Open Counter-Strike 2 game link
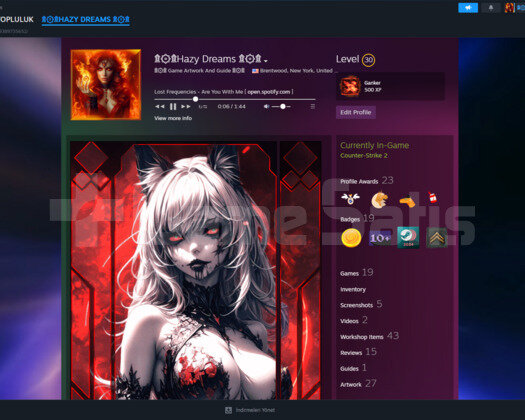 (x=364, y=155)
